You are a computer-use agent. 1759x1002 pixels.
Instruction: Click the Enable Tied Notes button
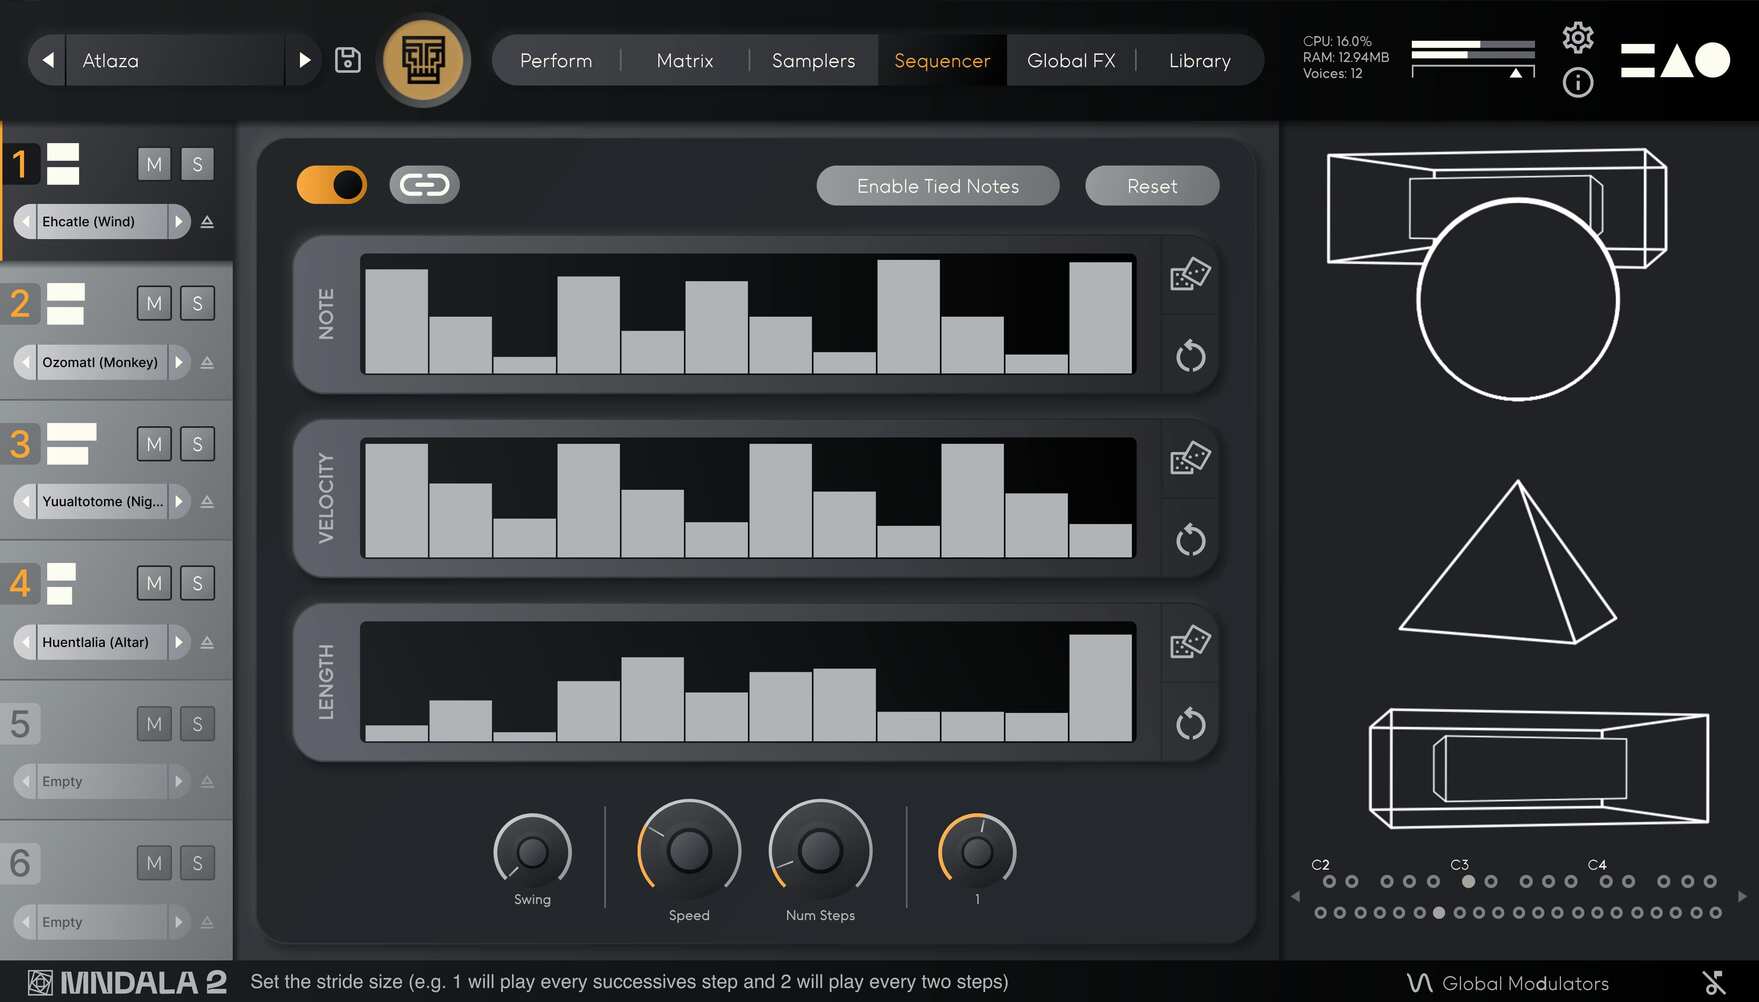[x=937, y=186]
